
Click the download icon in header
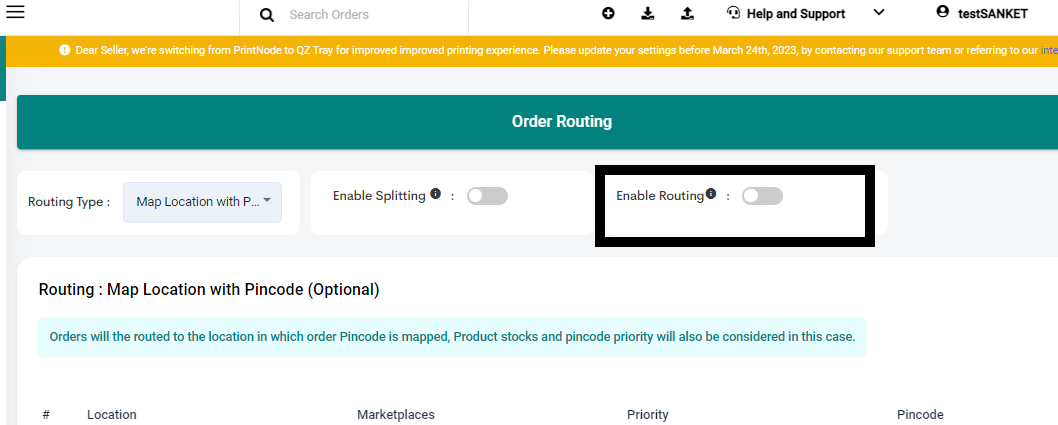tap(648, 13)
